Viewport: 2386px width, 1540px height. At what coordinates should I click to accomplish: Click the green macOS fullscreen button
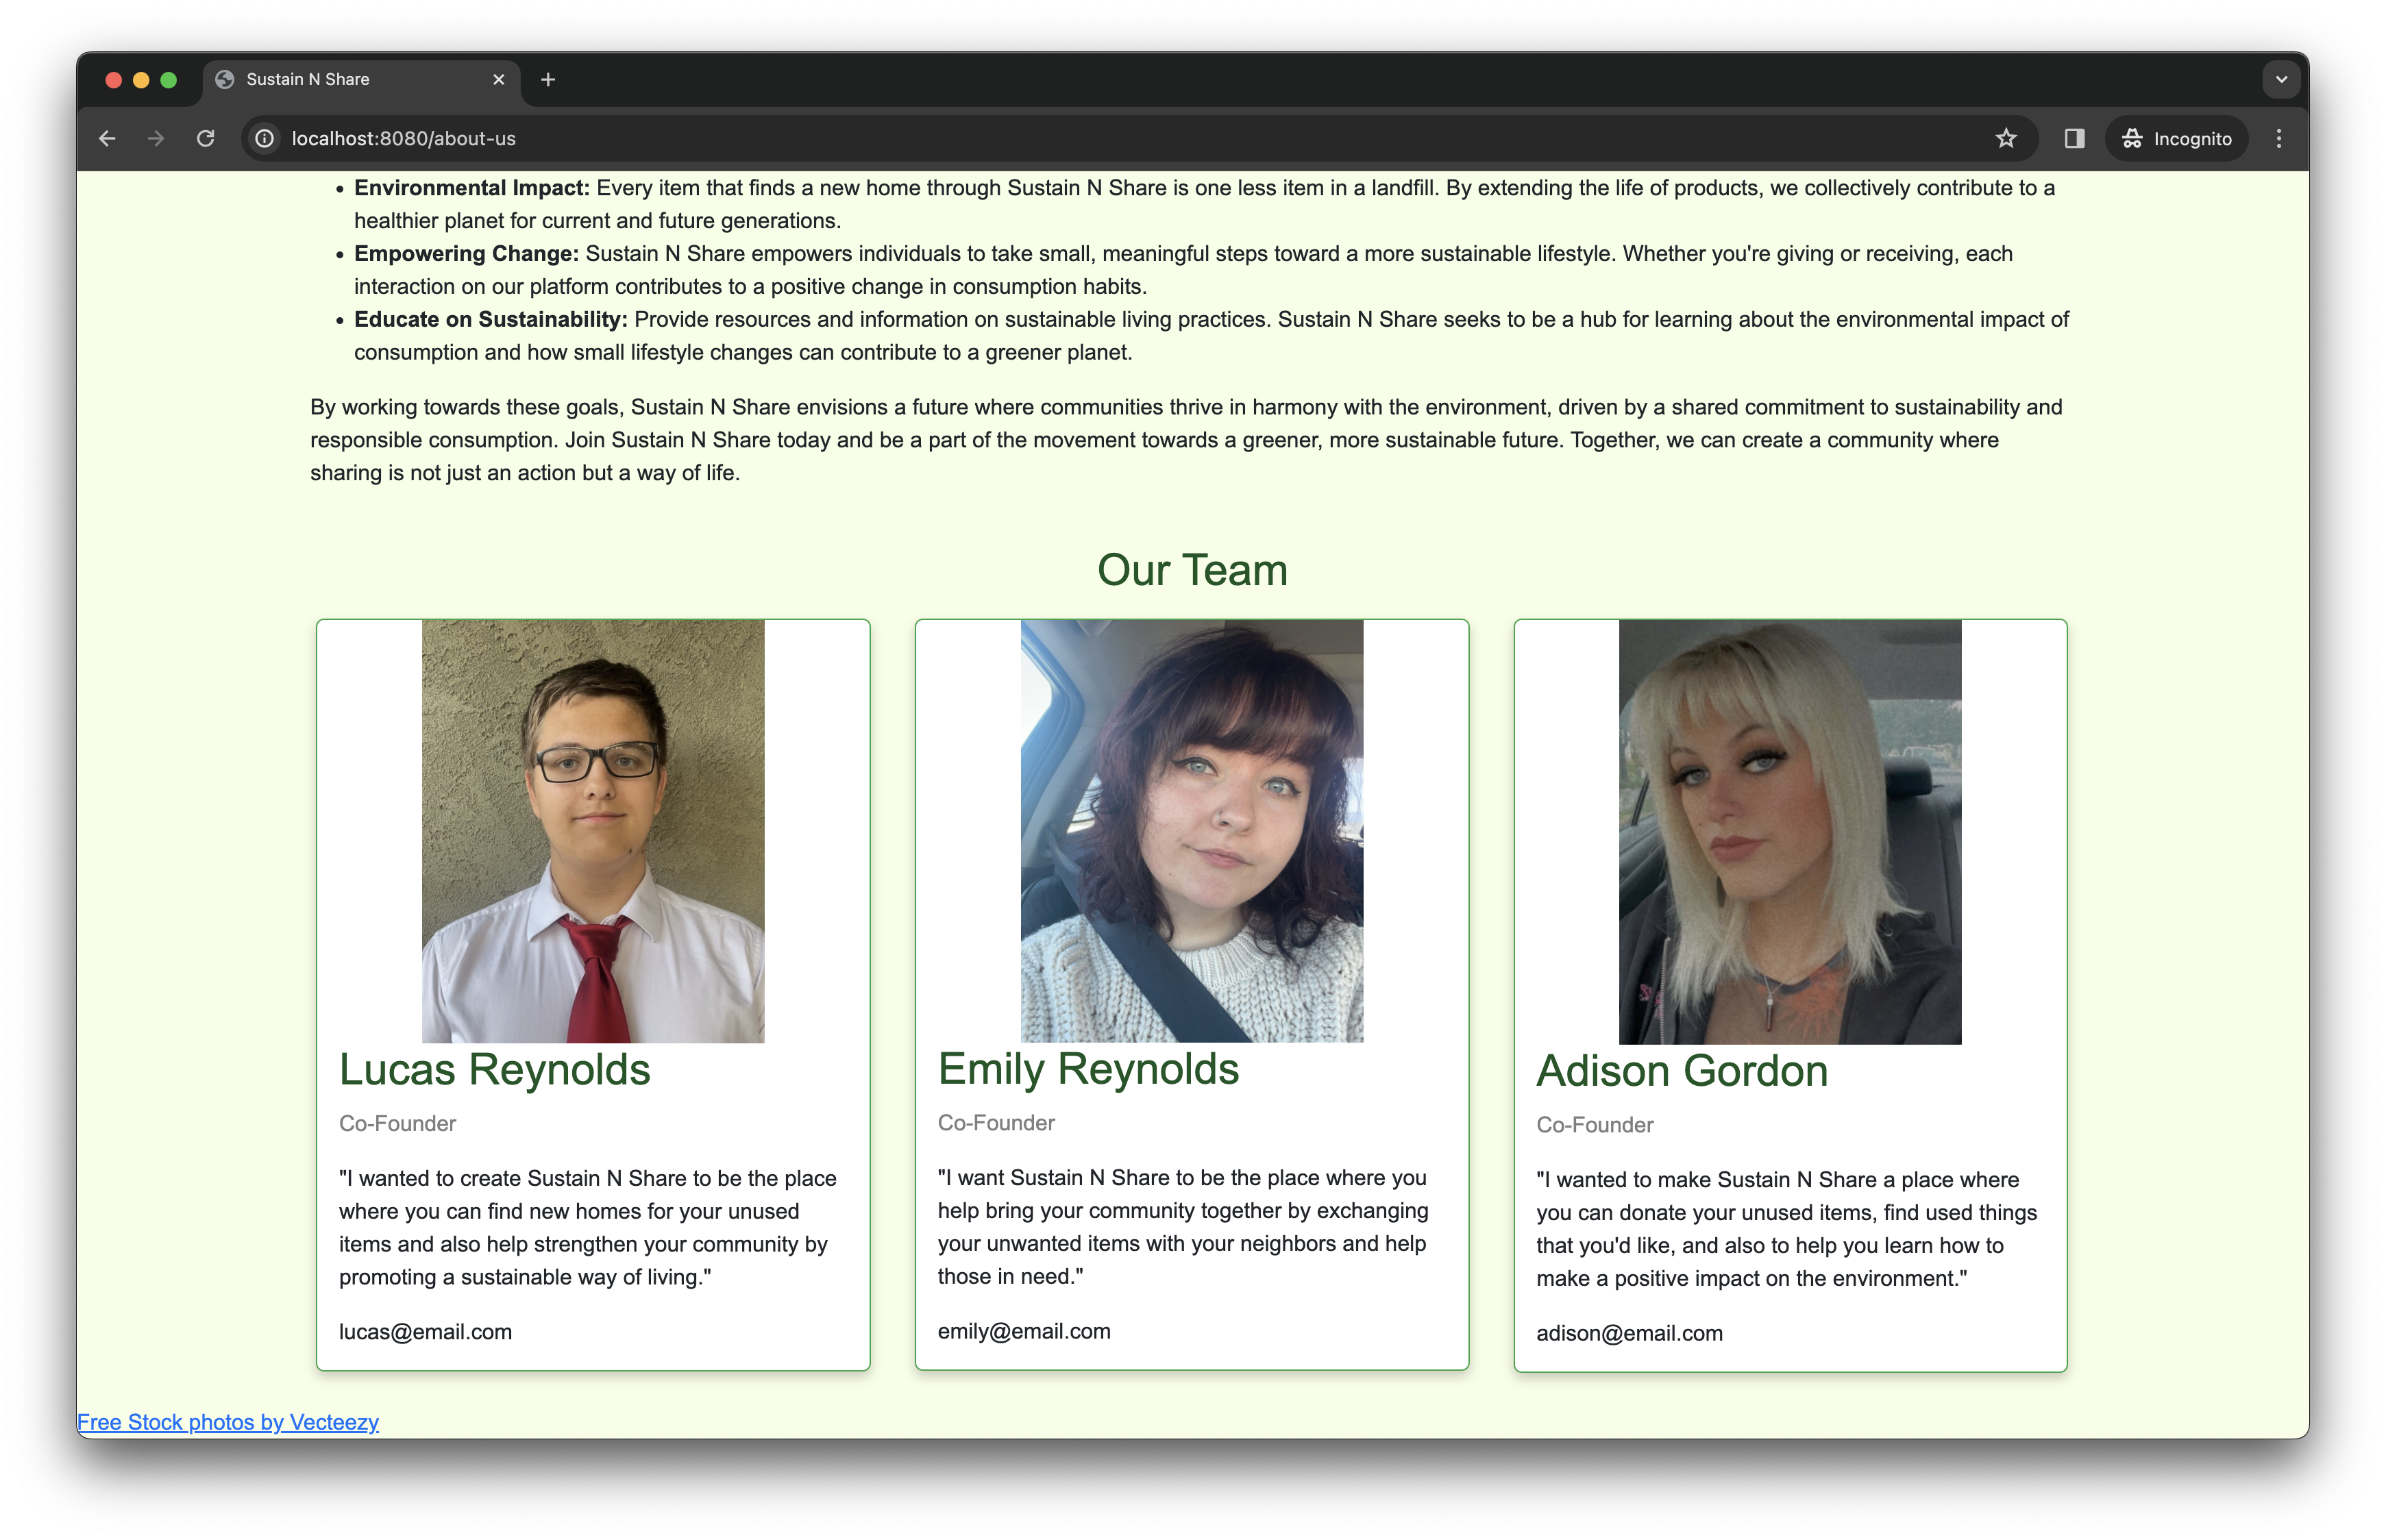(169, 80)
